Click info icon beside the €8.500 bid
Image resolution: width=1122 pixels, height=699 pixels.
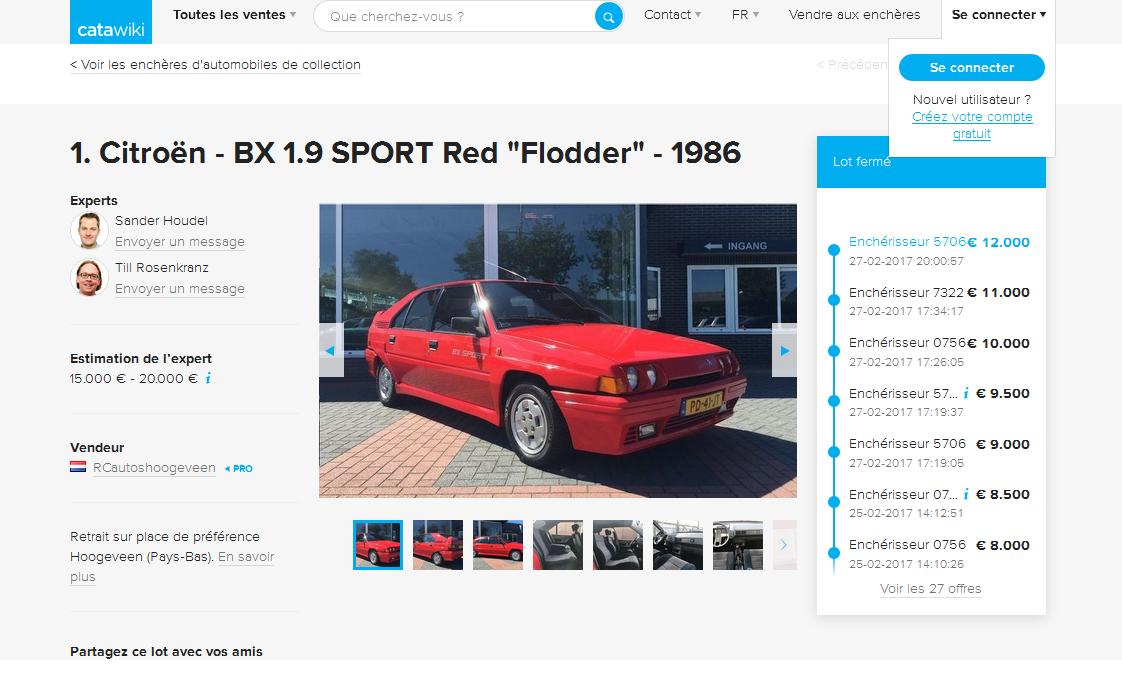(966, 494)
